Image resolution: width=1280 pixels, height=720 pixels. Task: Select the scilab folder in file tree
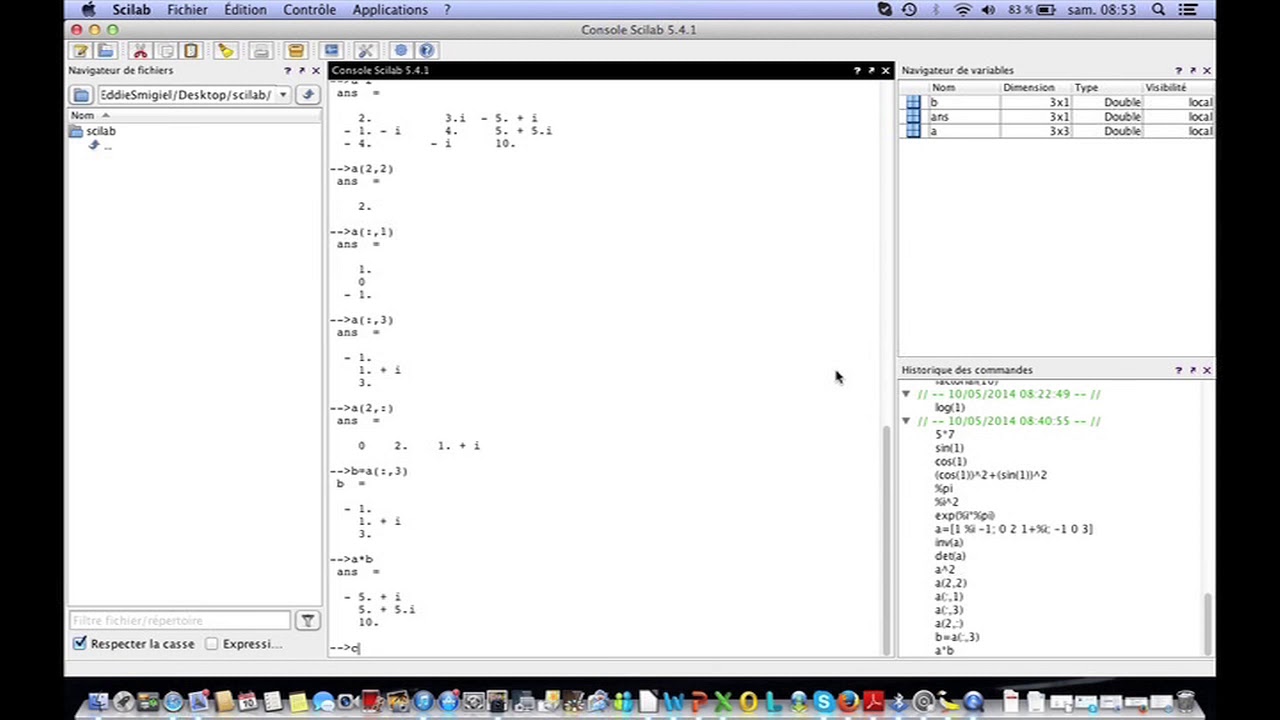point(100,131)
